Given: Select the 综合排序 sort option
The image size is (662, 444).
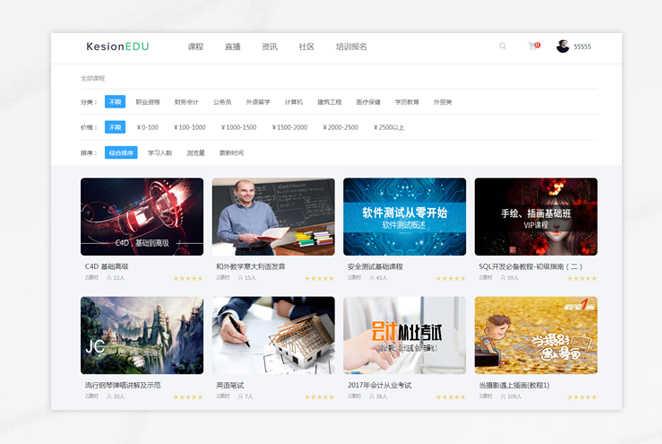Looking at the screenshot, I should [121, 153].
